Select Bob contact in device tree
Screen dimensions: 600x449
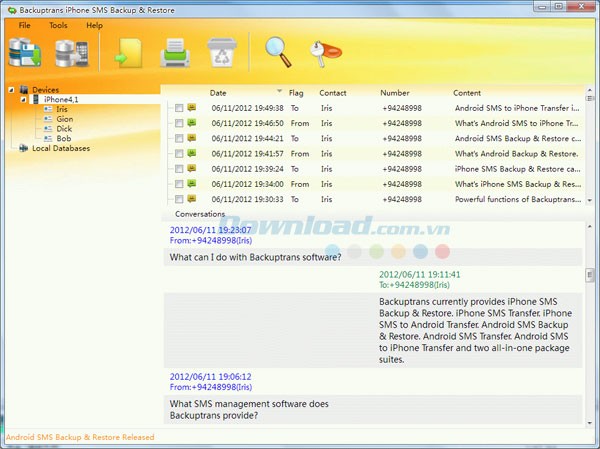pos(64,139)
